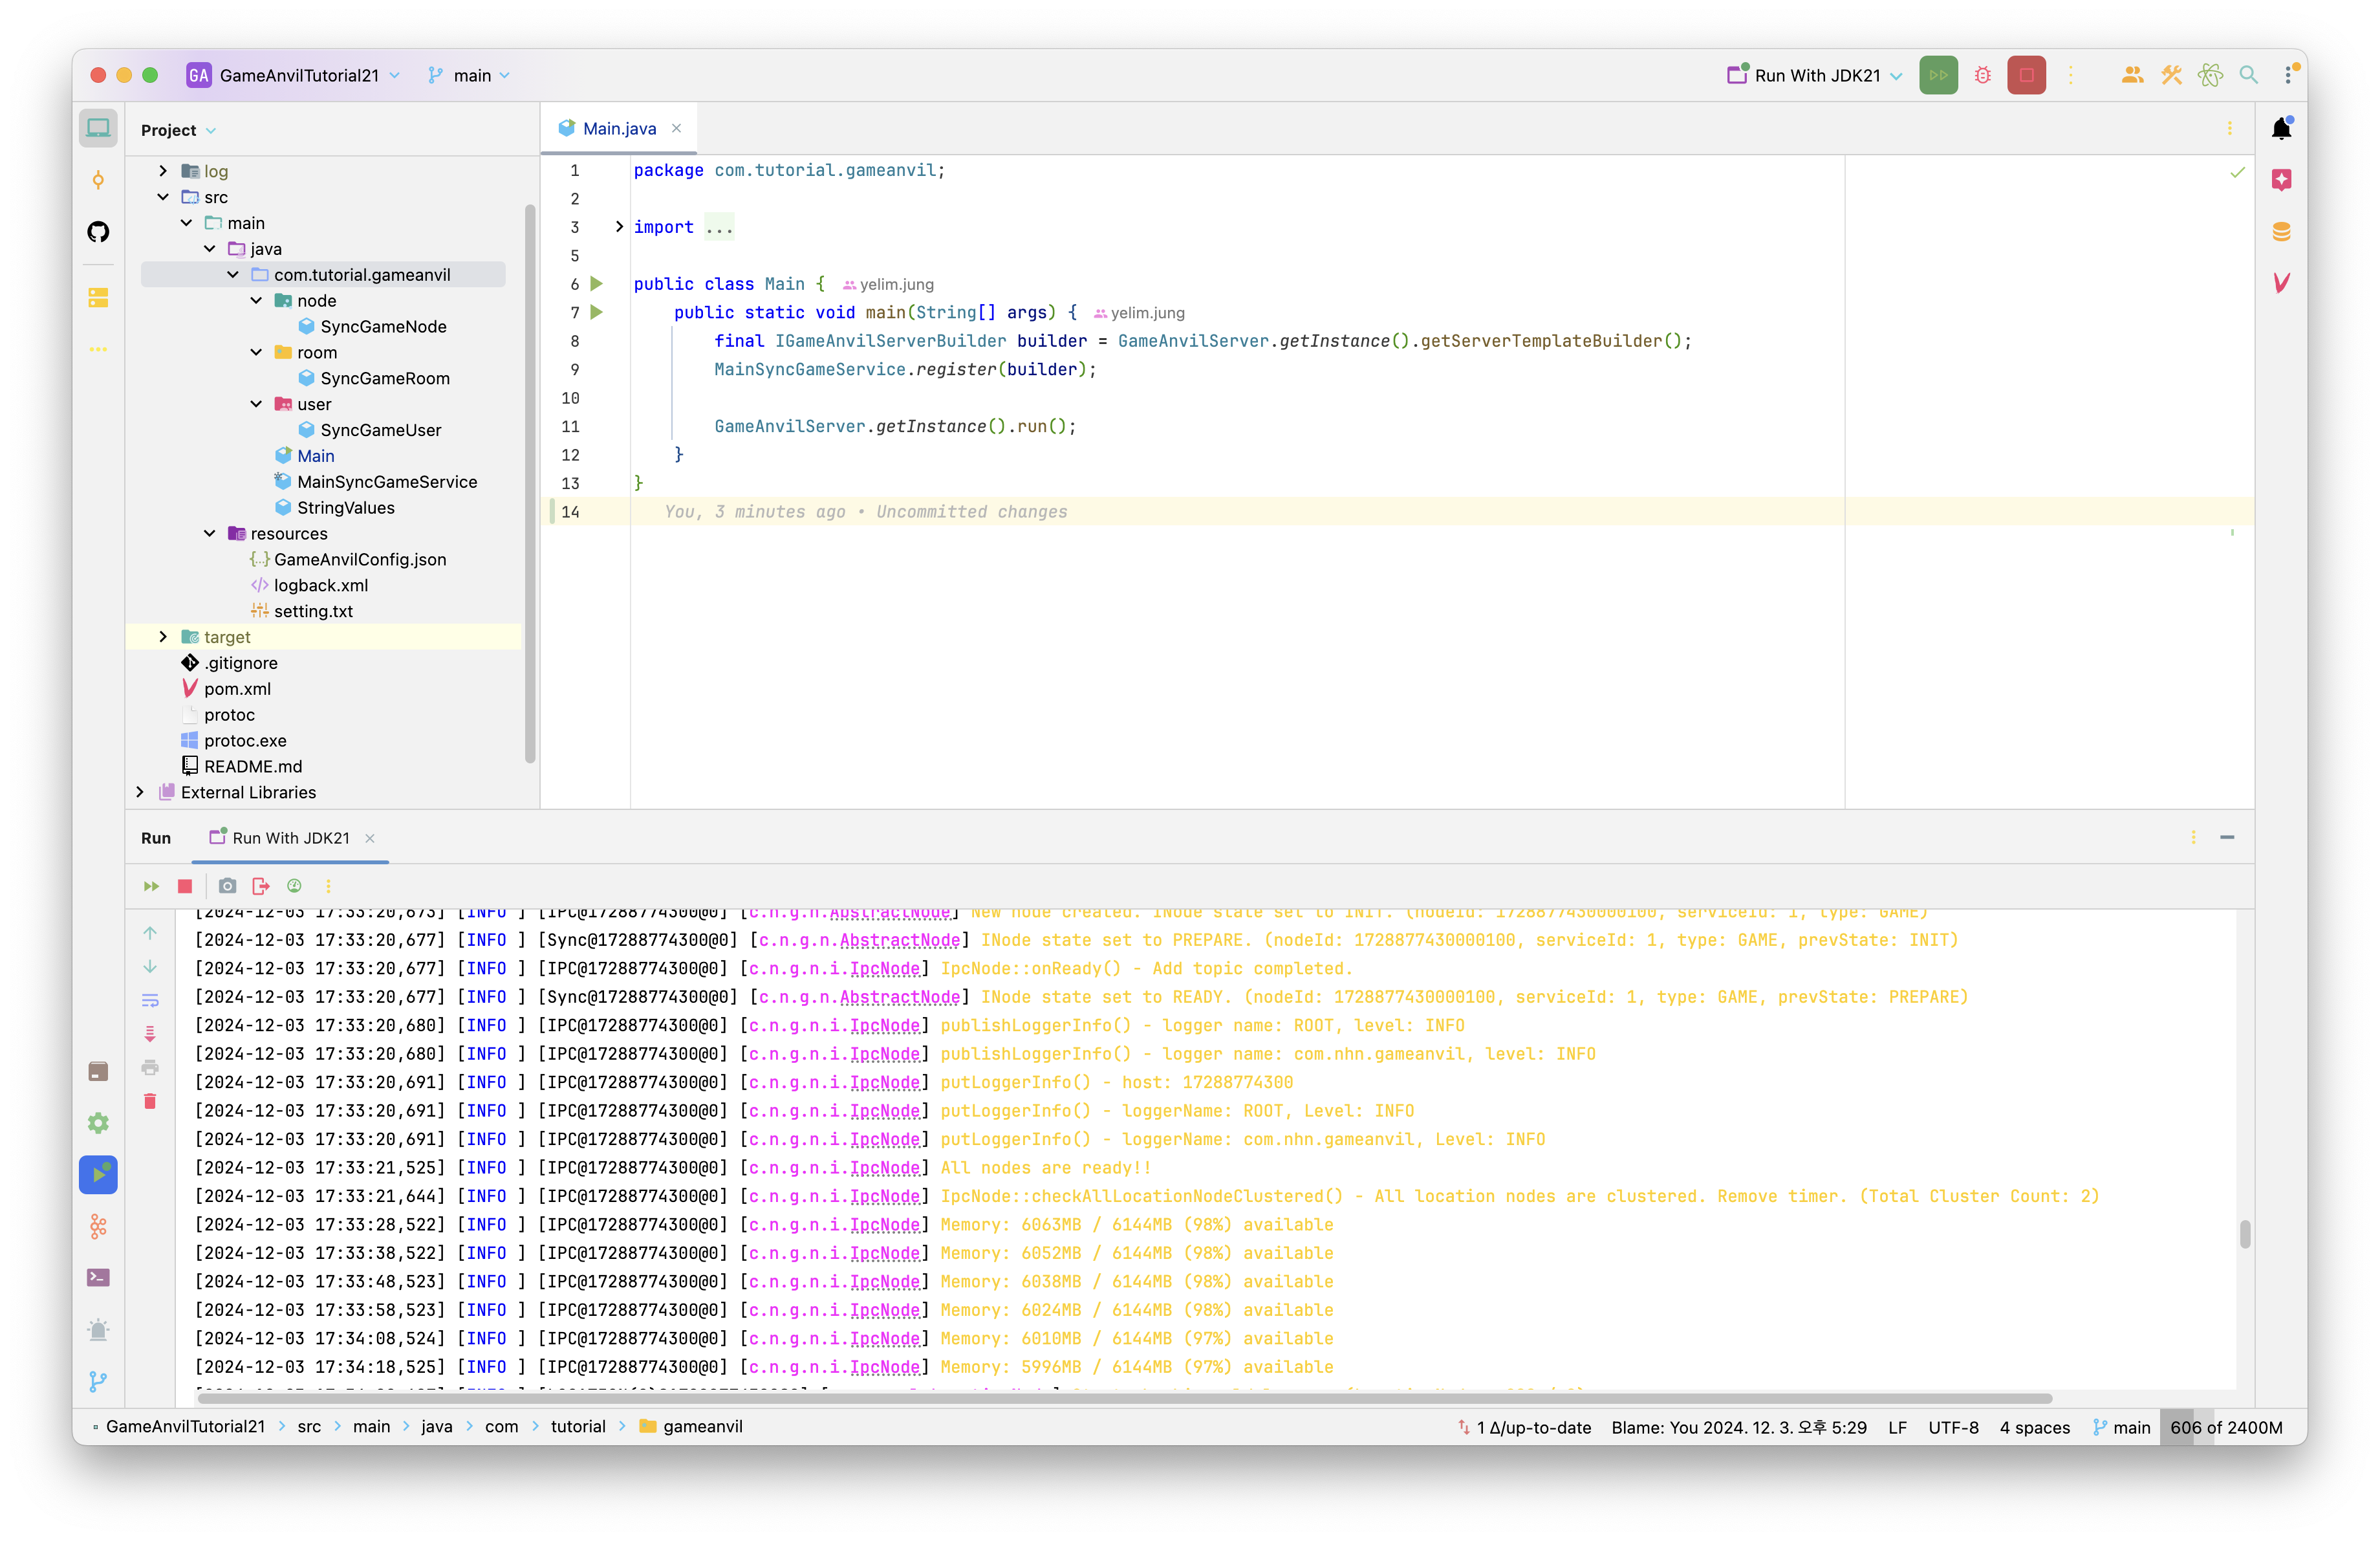
Task: Stop the process in the Run panel
Action: (185, 886)
